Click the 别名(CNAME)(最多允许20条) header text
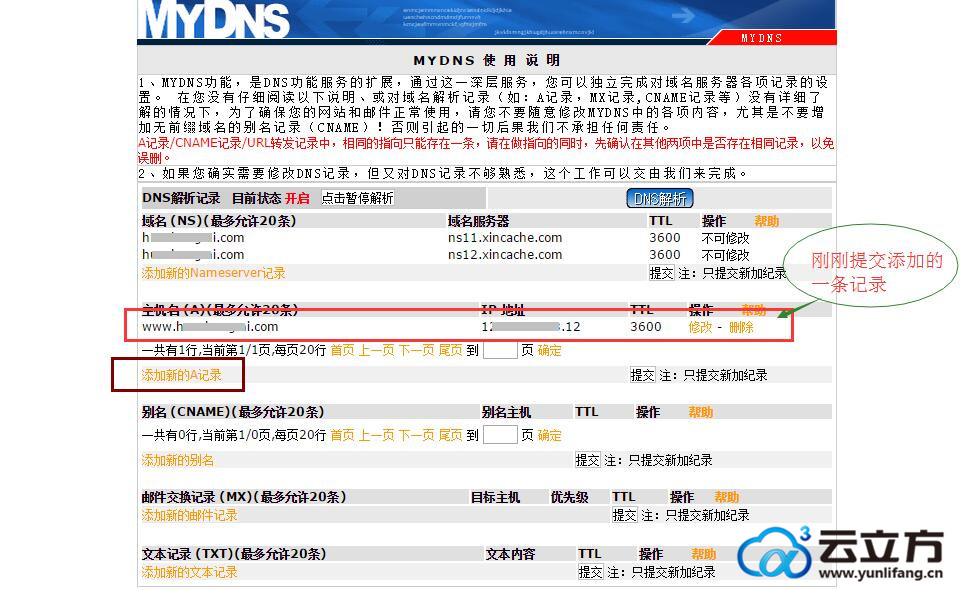This screenshot has height=590, width=960. (233, 412)
